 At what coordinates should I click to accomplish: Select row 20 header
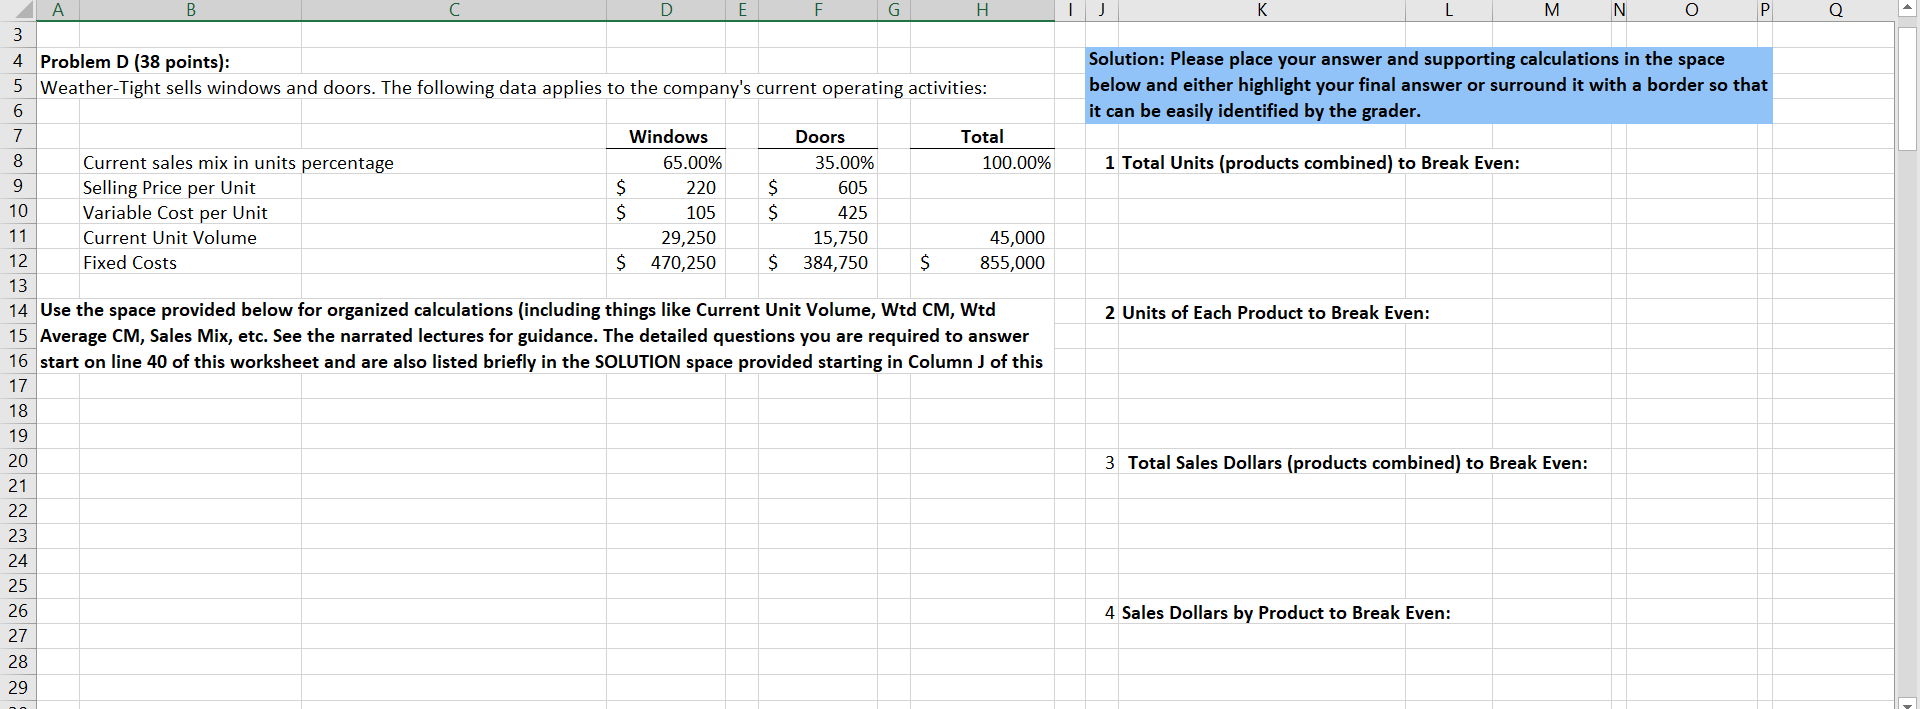tap(18, 461)
